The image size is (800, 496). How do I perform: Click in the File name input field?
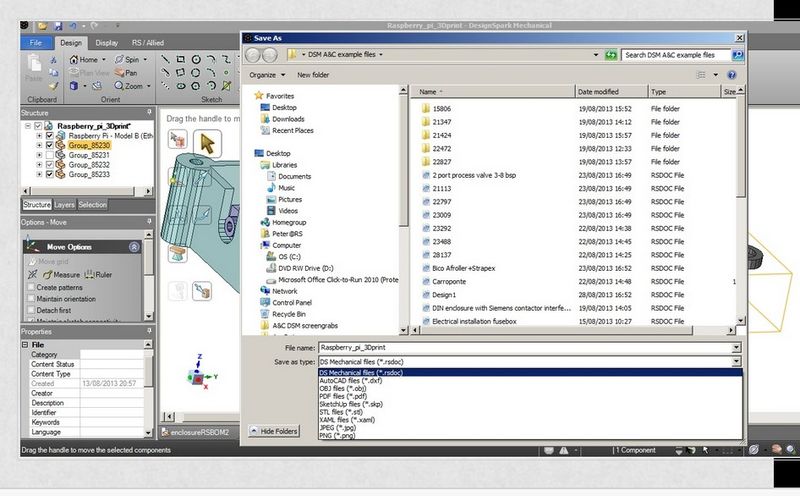(x=525, y=348)
